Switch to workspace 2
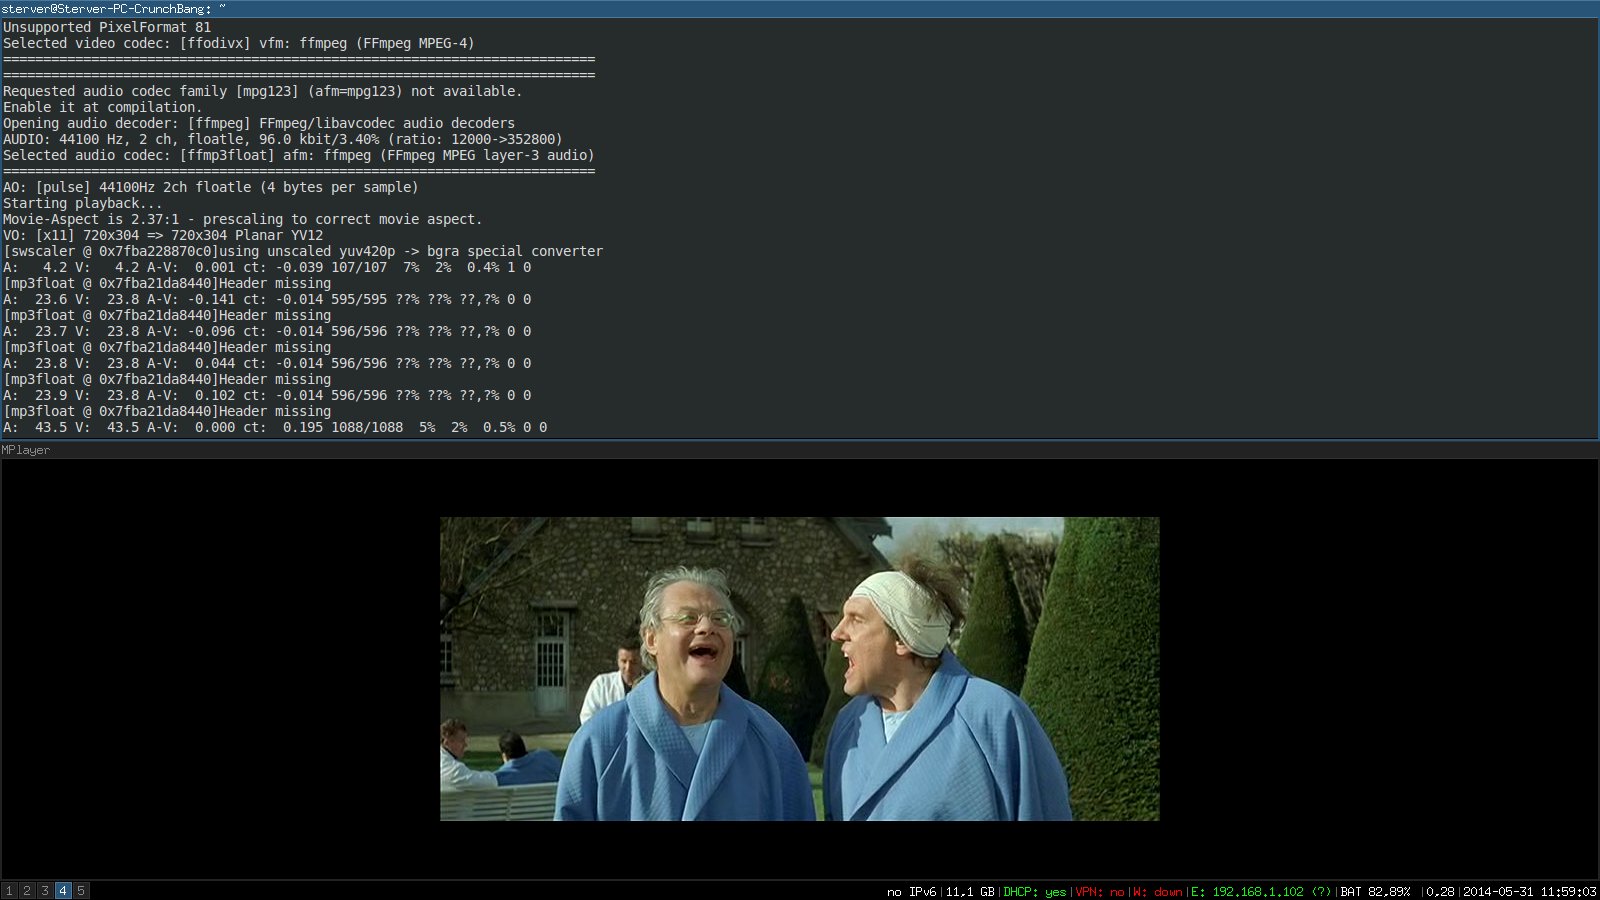1600x900 pixels. click(x=27, y=891)
